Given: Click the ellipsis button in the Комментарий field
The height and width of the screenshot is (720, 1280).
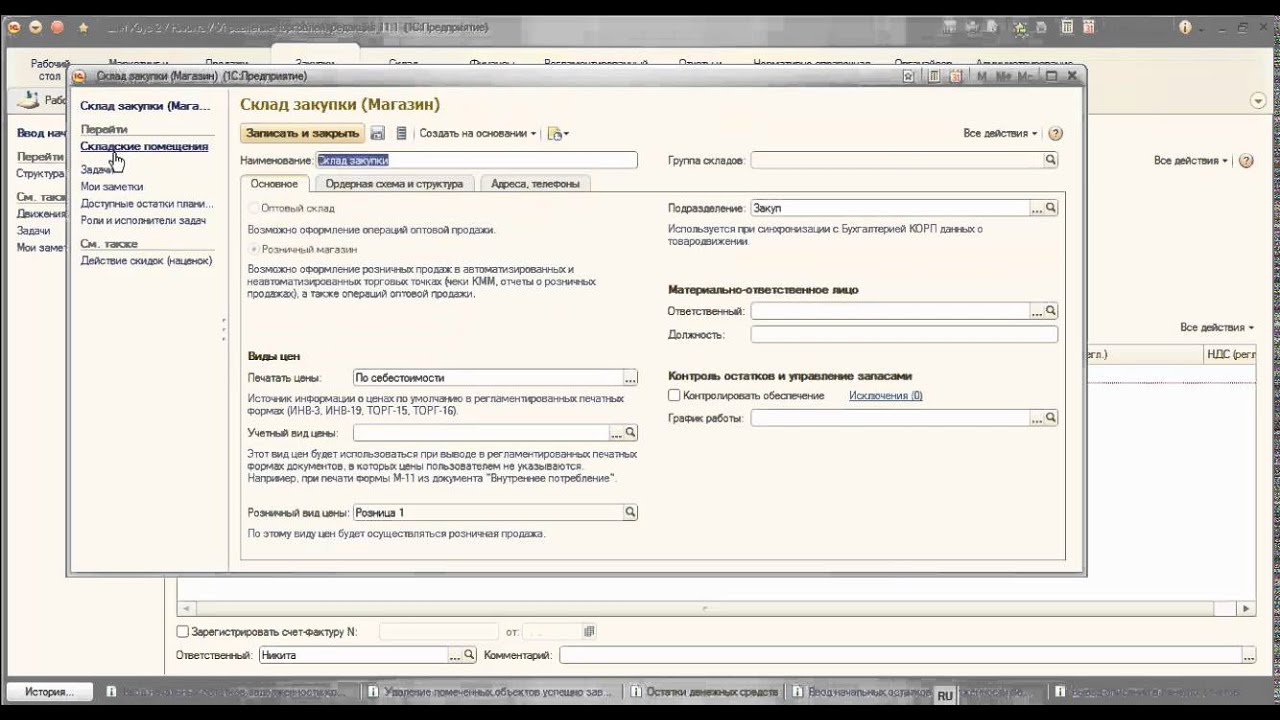Looking at the screenshot, I should [1248, 655].
